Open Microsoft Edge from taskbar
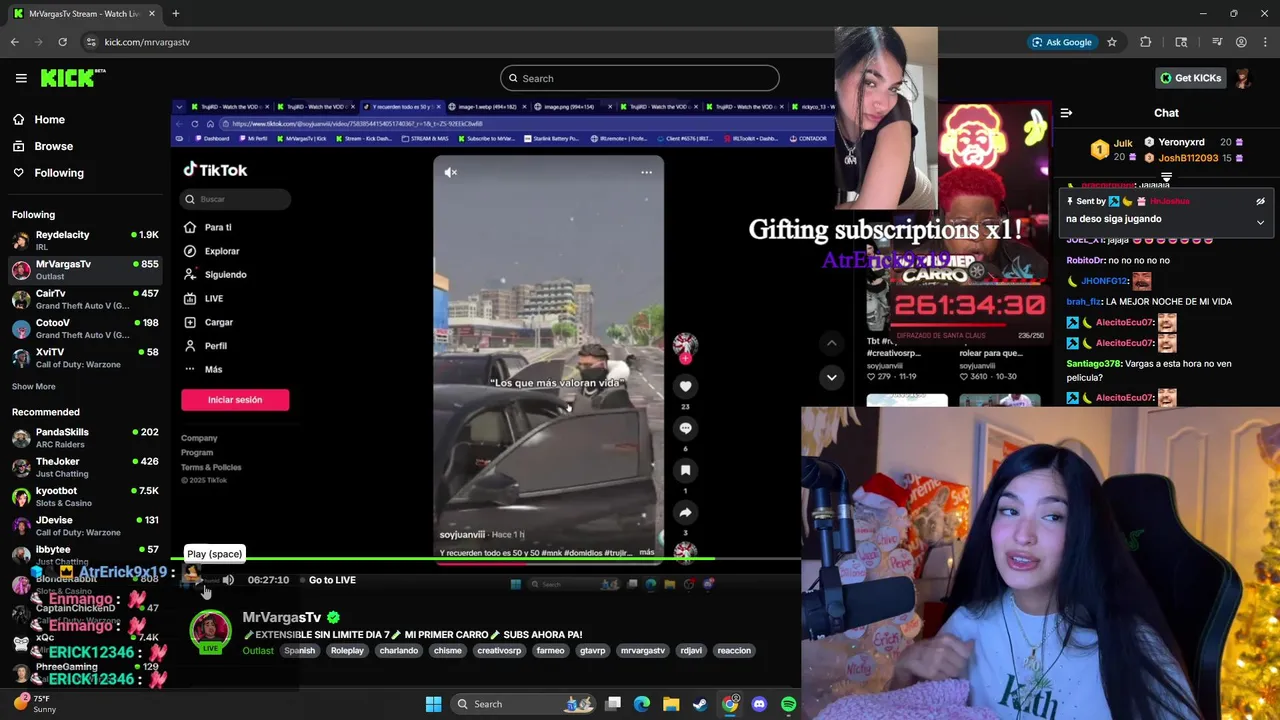The height and width of the screenshot is (720, 1280). (642, 704)
